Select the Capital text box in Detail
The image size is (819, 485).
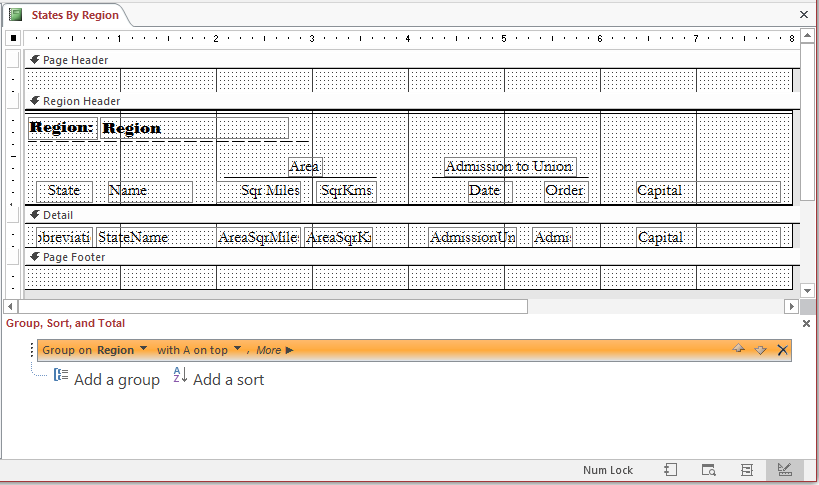(708, 237)
